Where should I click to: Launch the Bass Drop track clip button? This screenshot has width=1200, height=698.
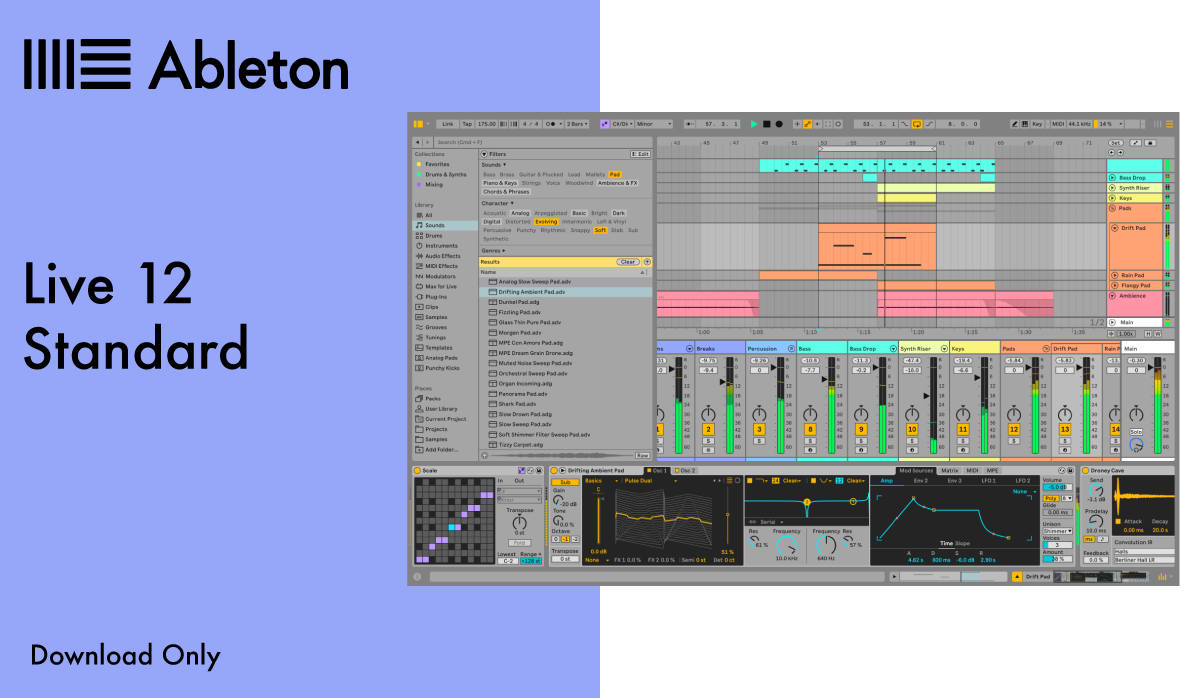click(x=1111, y=178)
